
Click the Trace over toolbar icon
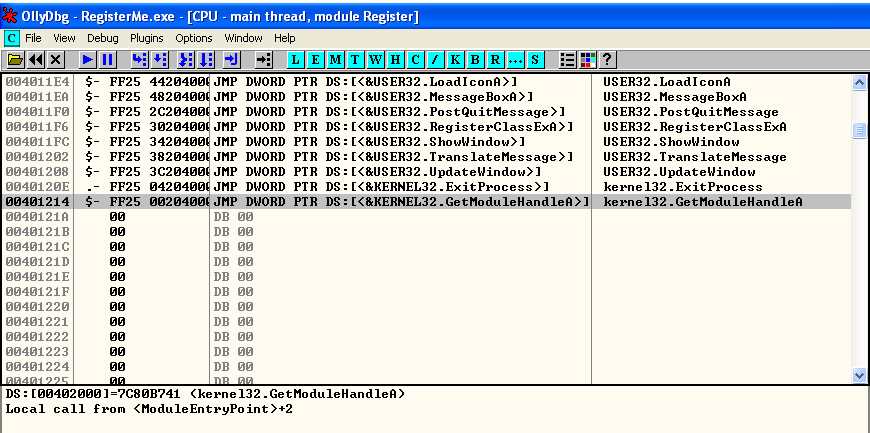click(206, 59)
